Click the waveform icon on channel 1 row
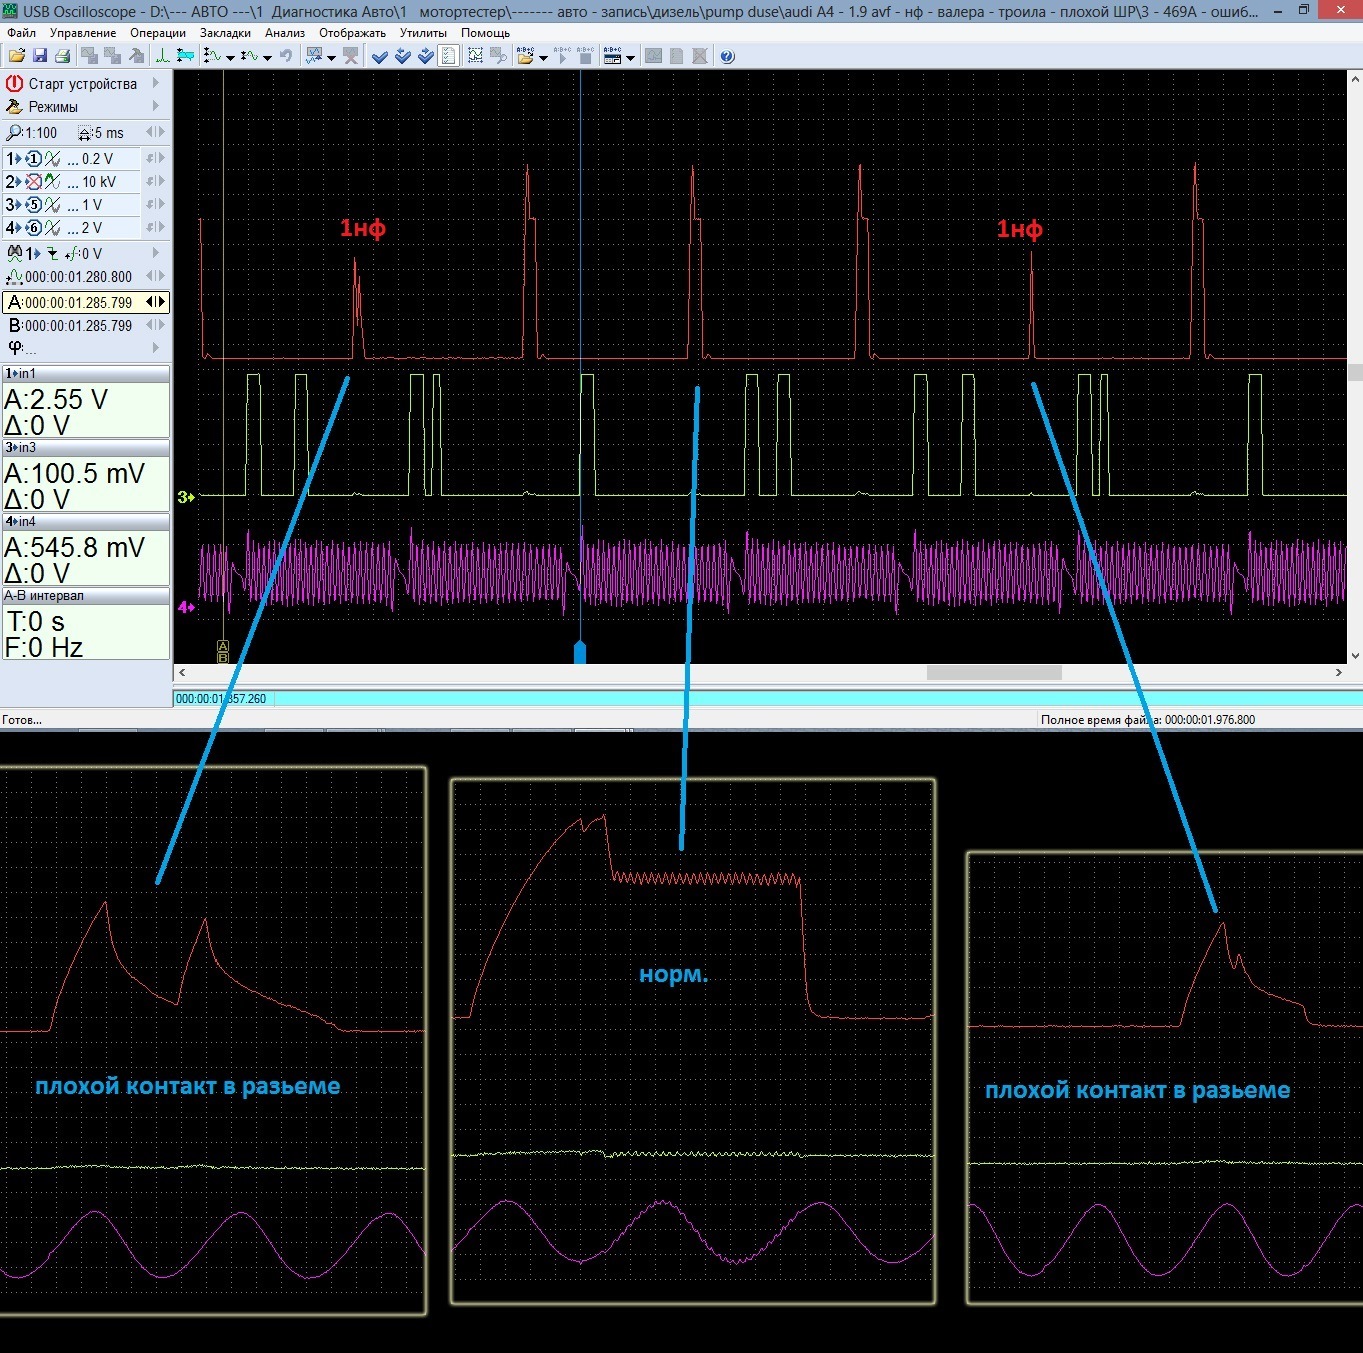The image size is (1363, 1353). [x=53, y=159]
